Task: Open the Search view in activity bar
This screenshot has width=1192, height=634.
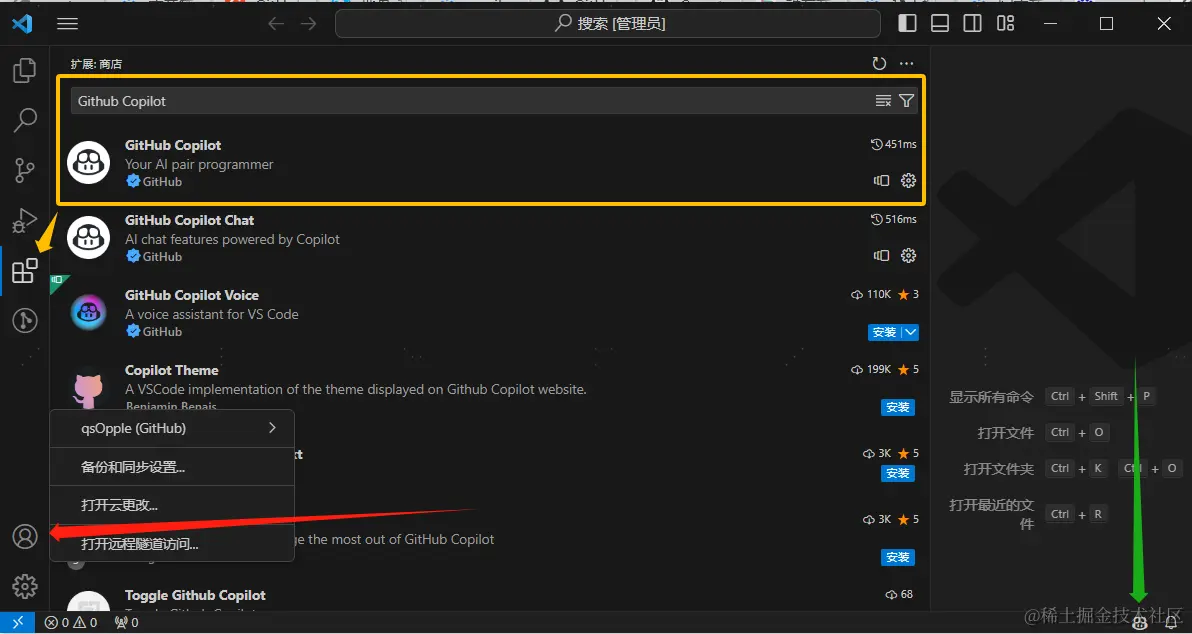Action: (24, 120)
